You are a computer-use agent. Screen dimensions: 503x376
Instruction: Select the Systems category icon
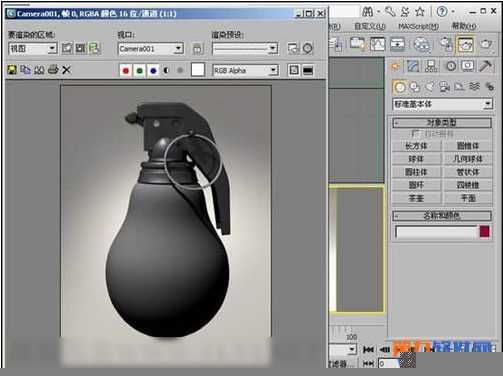(489, 87)
